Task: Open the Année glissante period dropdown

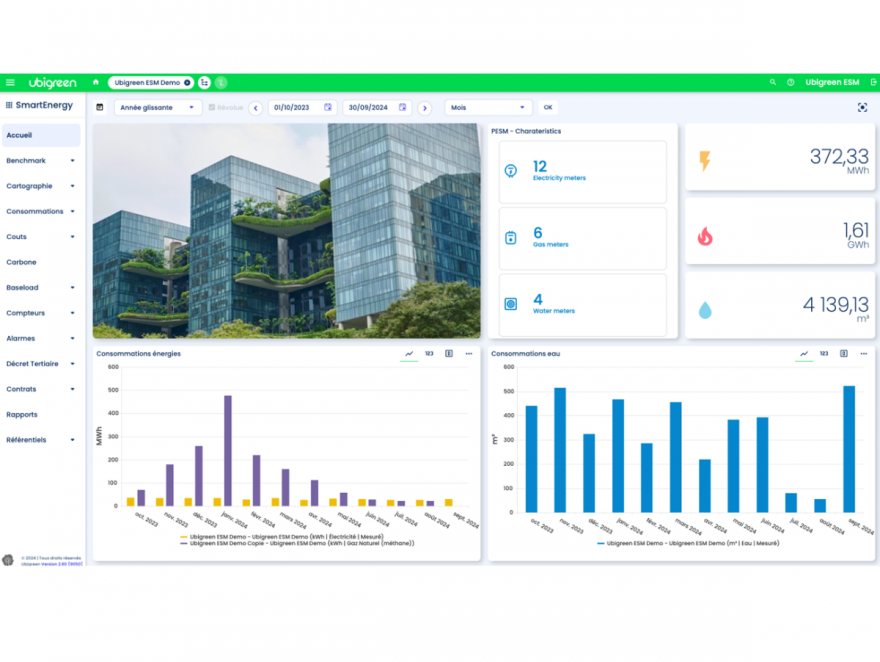Action: (x=158, y=108)
